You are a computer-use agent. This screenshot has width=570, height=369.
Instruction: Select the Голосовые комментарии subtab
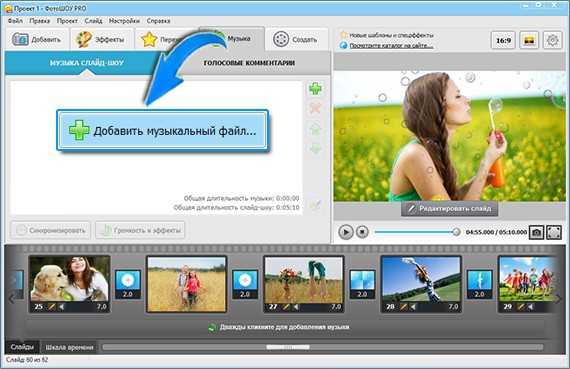(x=249, y=63)
